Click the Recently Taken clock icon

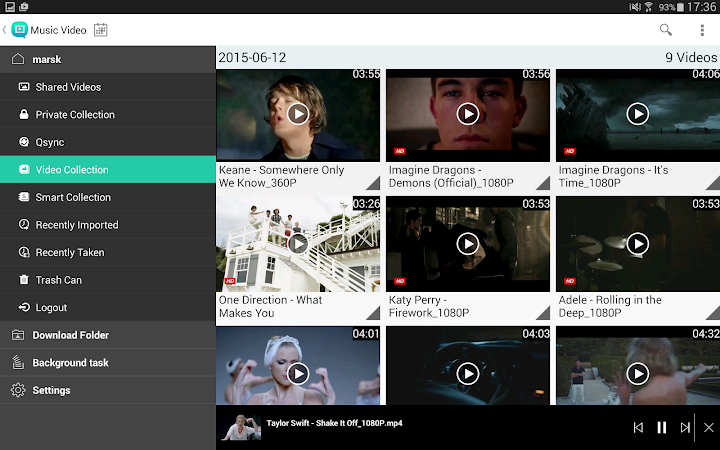[24, 252]
